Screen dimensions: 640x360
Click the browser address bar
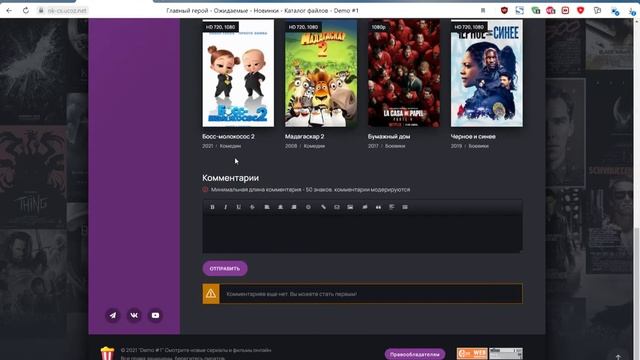[261, 11]
